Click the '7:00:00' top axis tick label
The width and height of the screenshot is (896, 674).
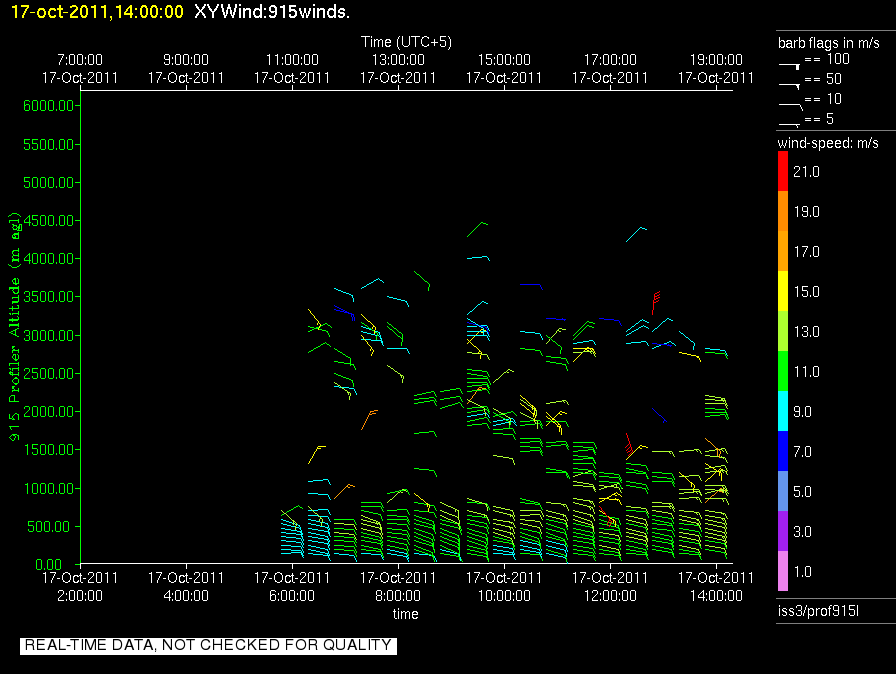pyautogui.click(x=80, y=59)
